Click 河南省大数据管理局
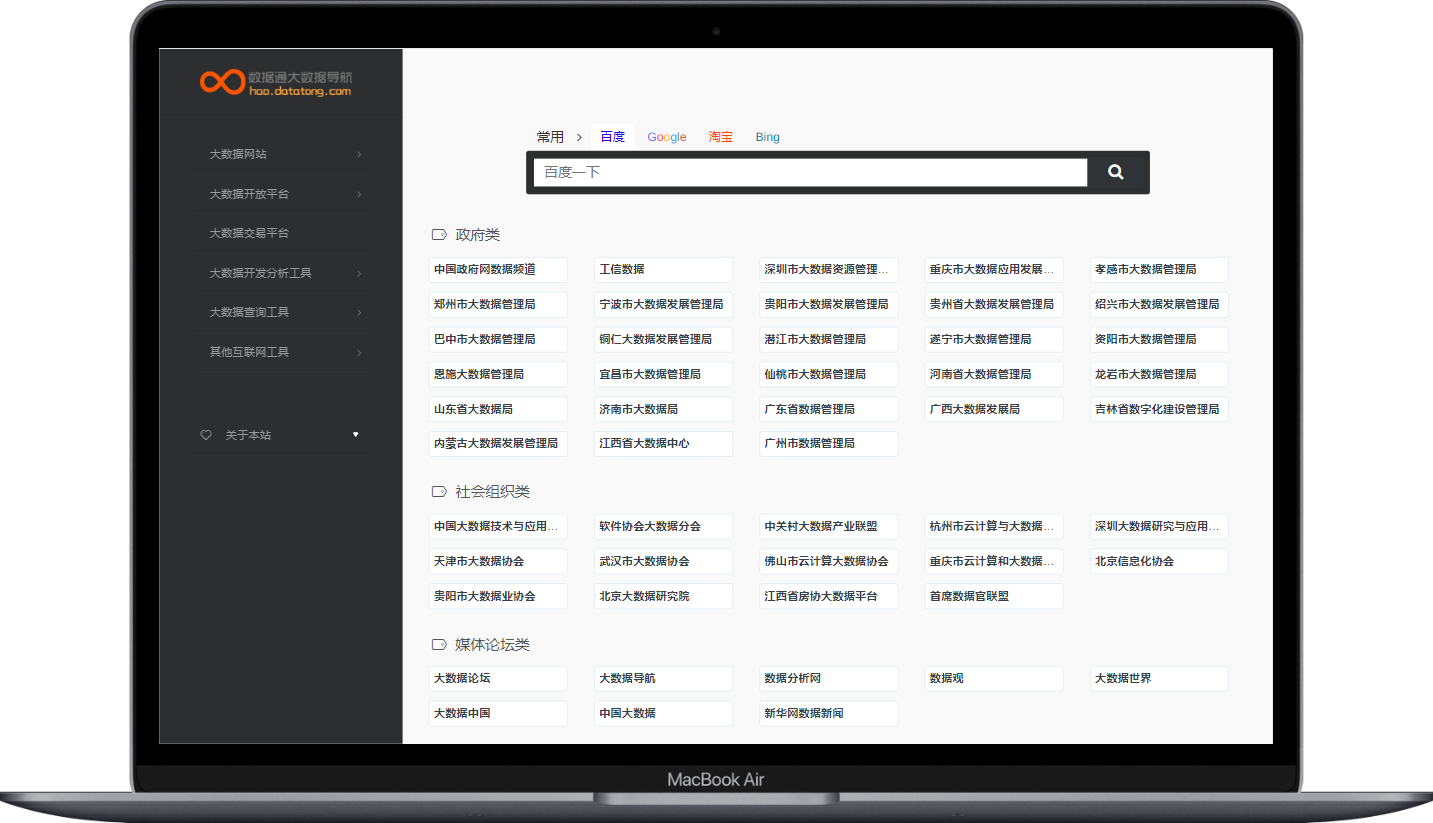This screenshot has height=823, width=1433. click(994, 374)
